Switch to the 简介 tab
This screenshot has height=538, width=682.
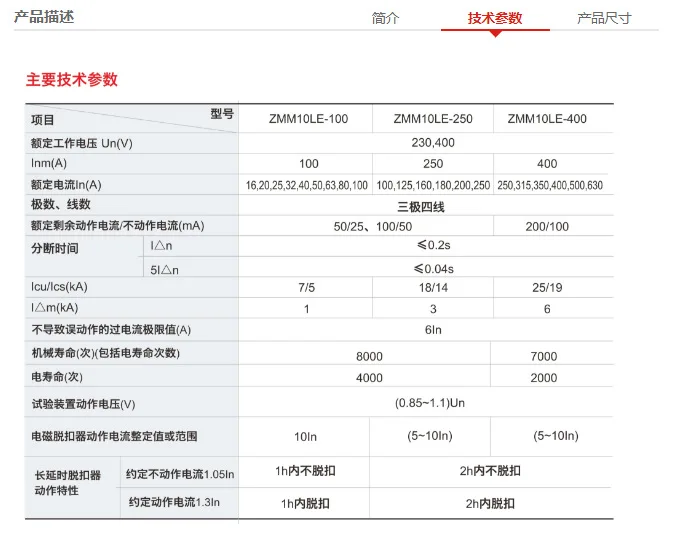[x=385, y=18]
